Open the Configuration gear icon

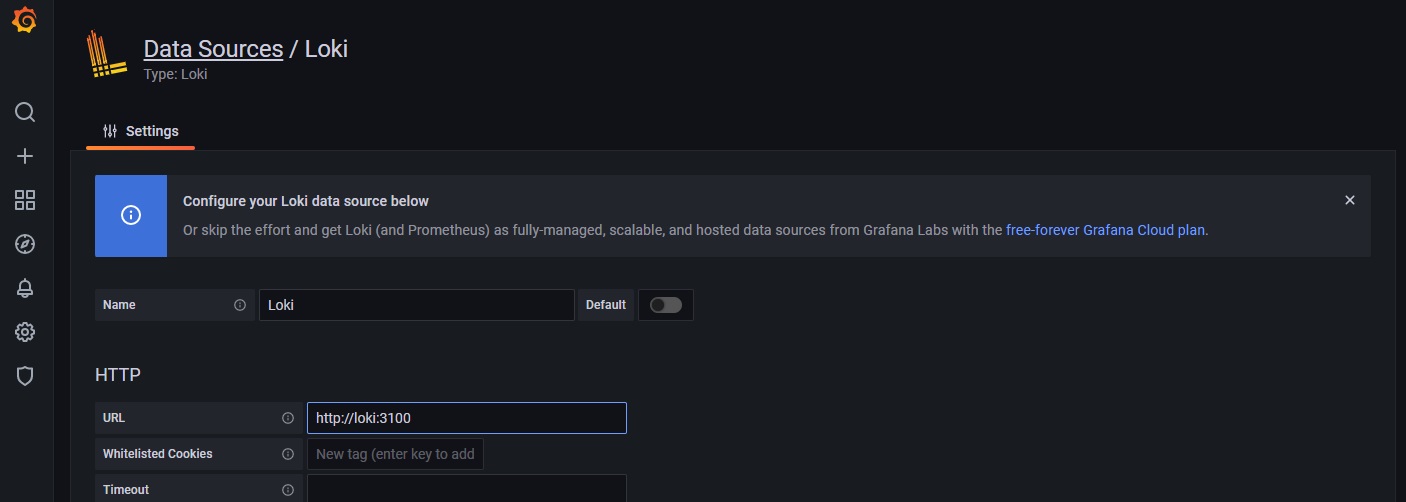coord(26,332)
